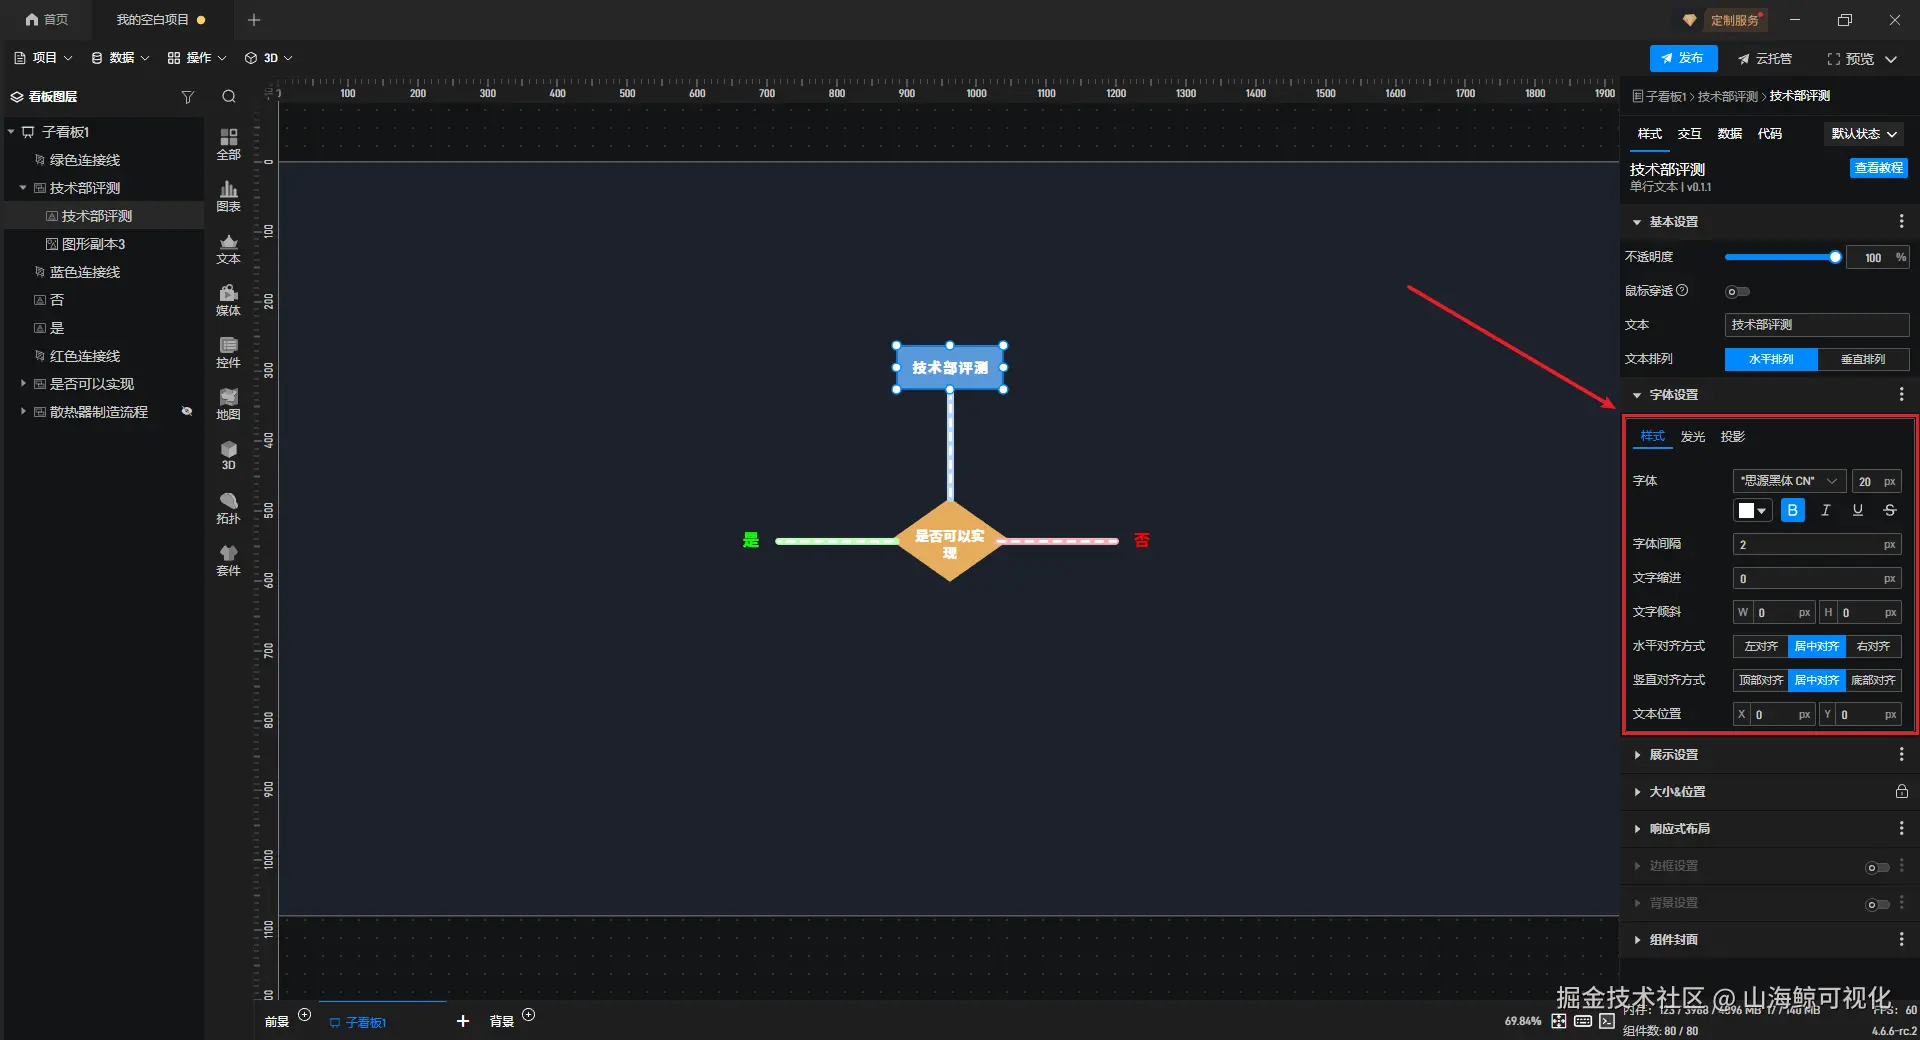Switch to the 交互 interaction tab
This screenshot has width=1920, height=1040.
click(1689, 133)
